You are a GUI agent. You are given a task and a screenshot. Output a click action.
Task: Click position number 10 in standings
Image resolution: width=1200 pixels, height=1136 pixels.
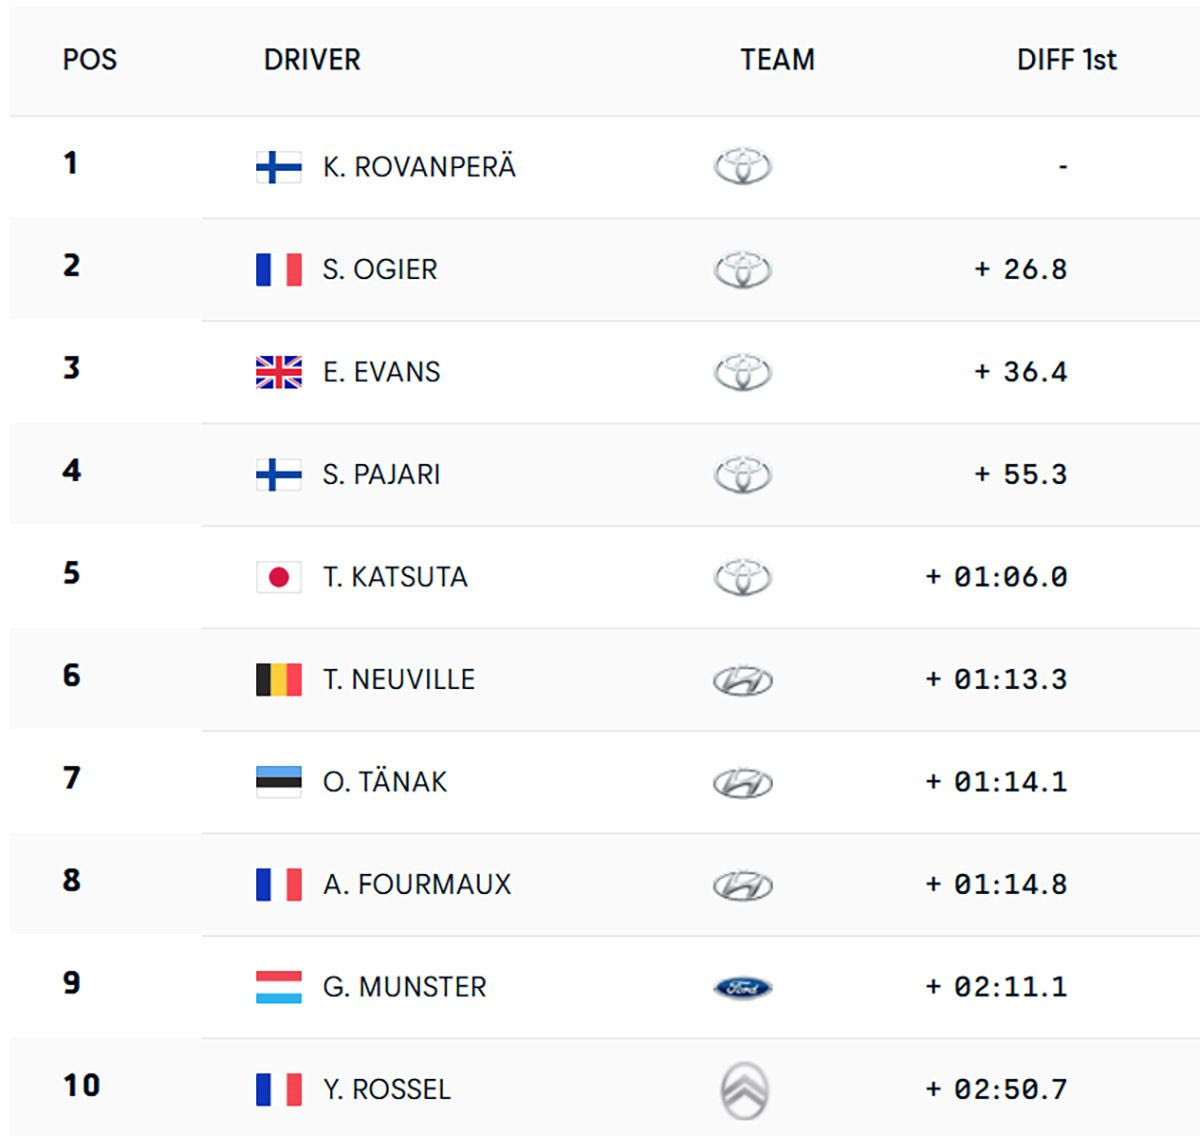[x=82, y=1086]
